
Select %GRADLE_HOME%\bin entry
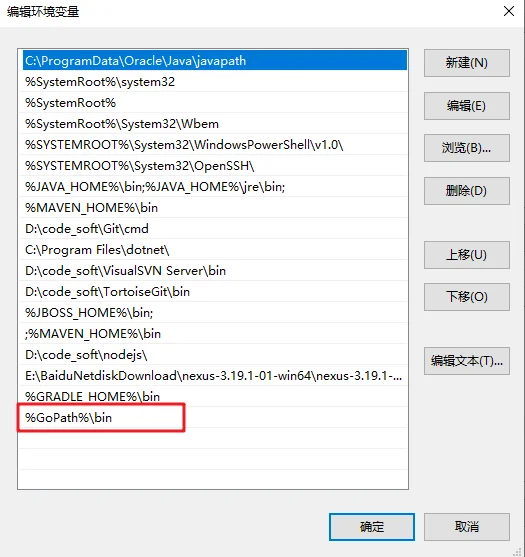(x=213, y=396)
